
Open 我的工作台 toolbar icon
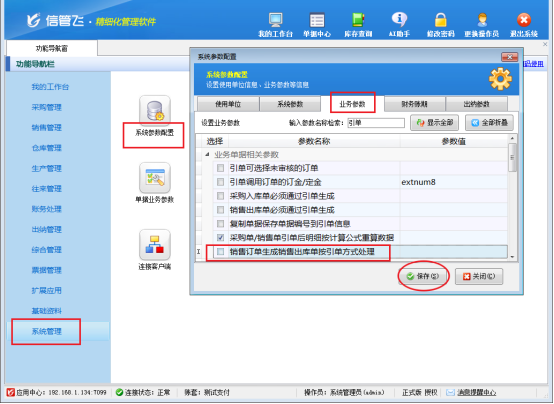[x=275, y=20]
